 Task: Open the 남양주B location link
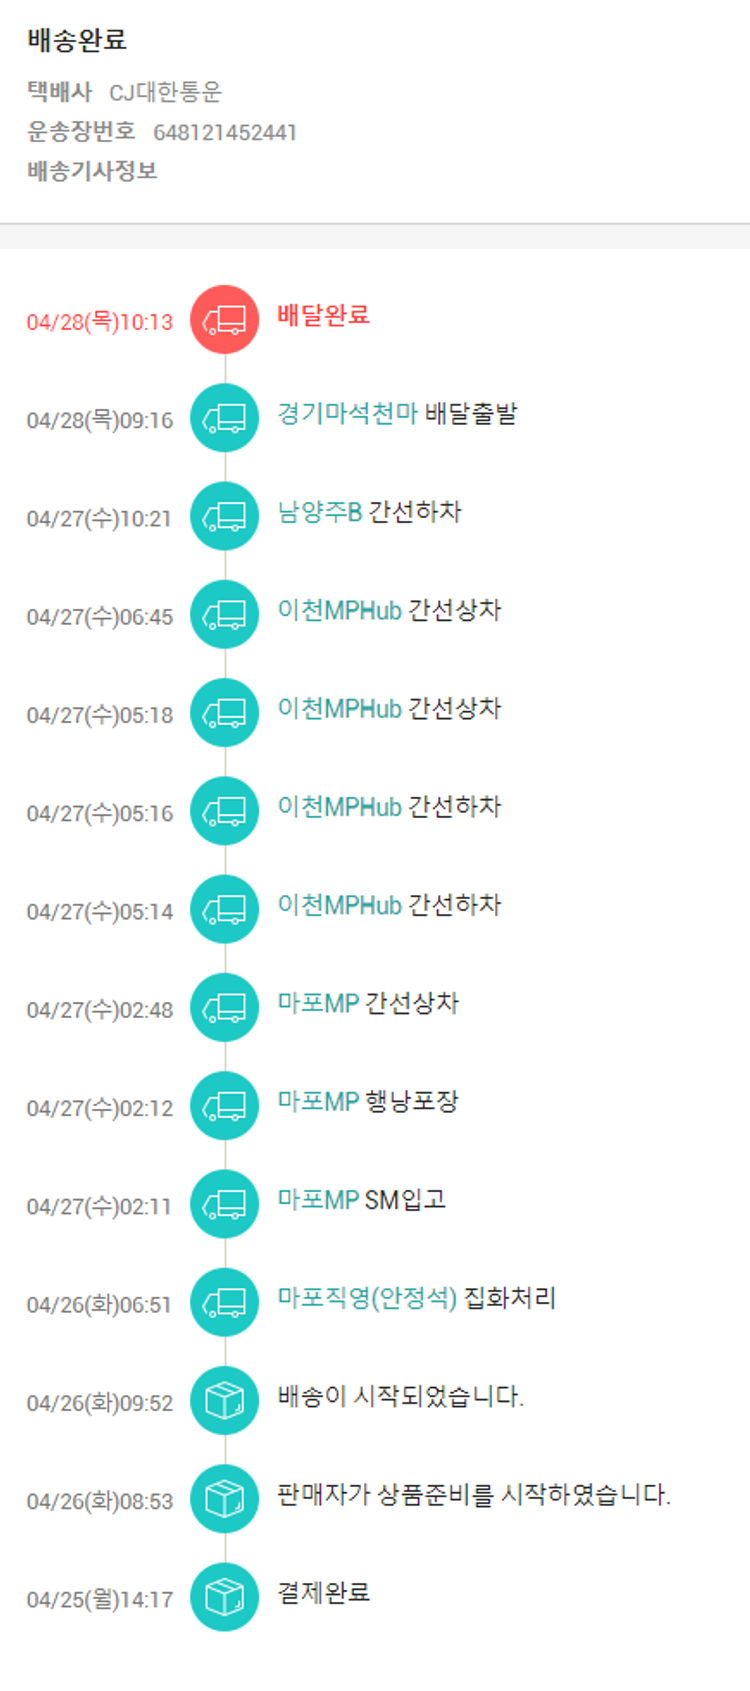tap(319, 512)
